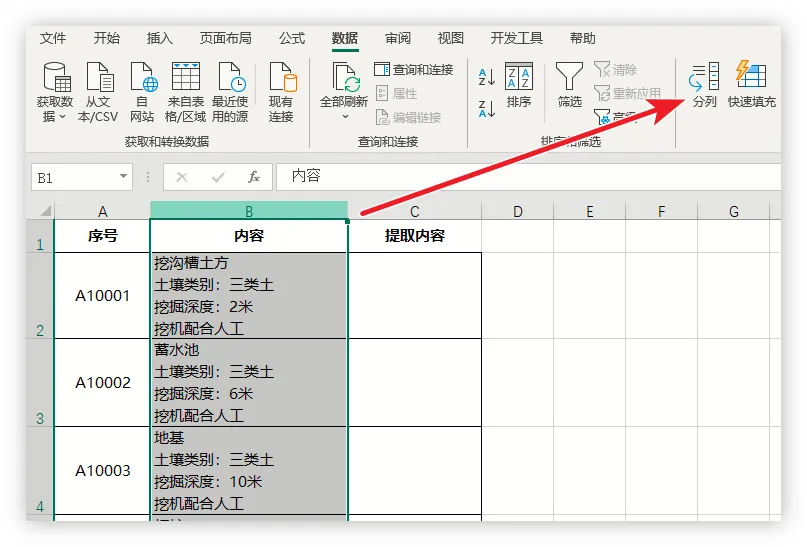Screen dimensions: 807x547
Task: Open the Name Box dropdown arrow
Action: coord(124,176)
